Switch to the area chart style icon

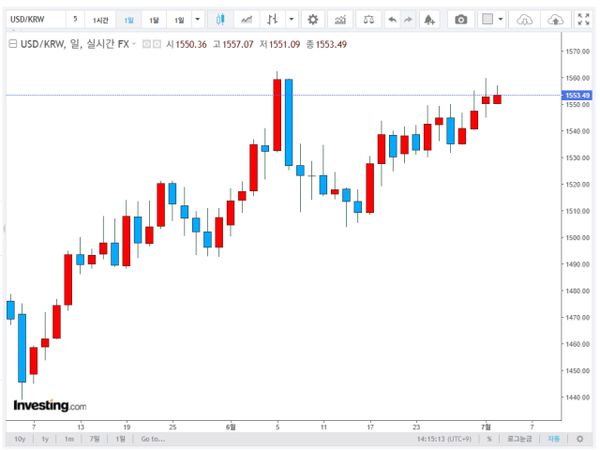pyautogui.click(x=246, y=19)
